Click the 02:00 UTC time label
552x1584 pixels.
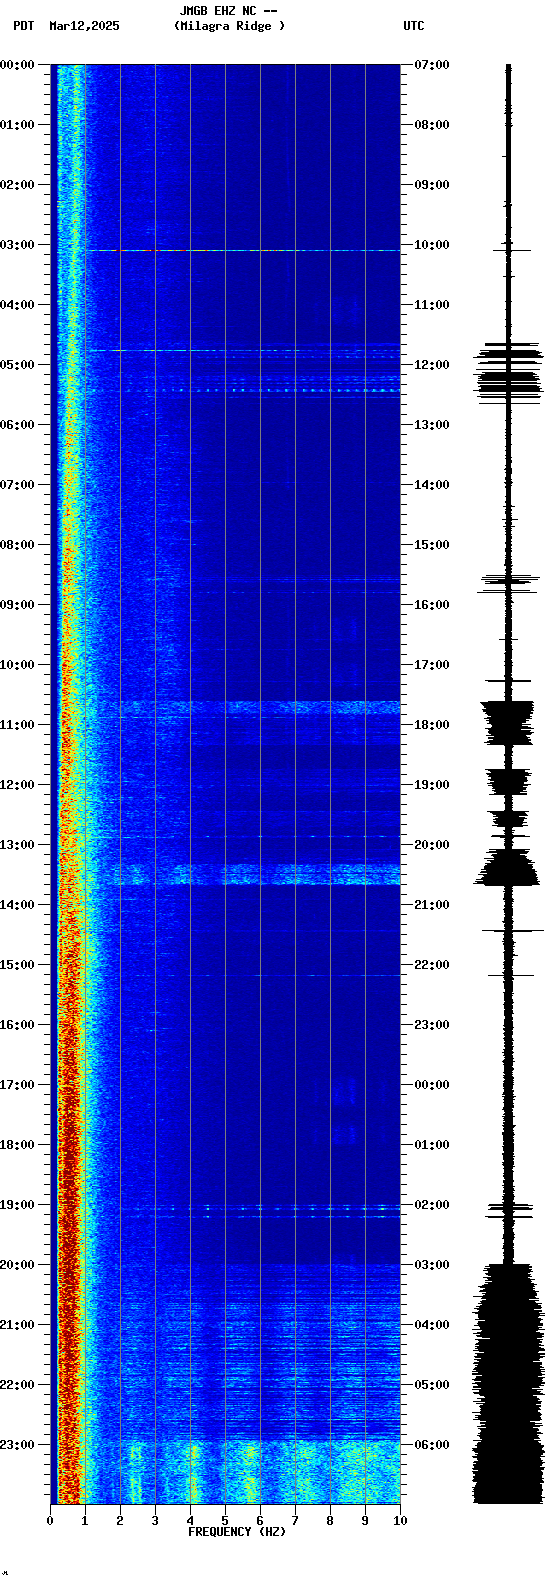coord(432,1205)
